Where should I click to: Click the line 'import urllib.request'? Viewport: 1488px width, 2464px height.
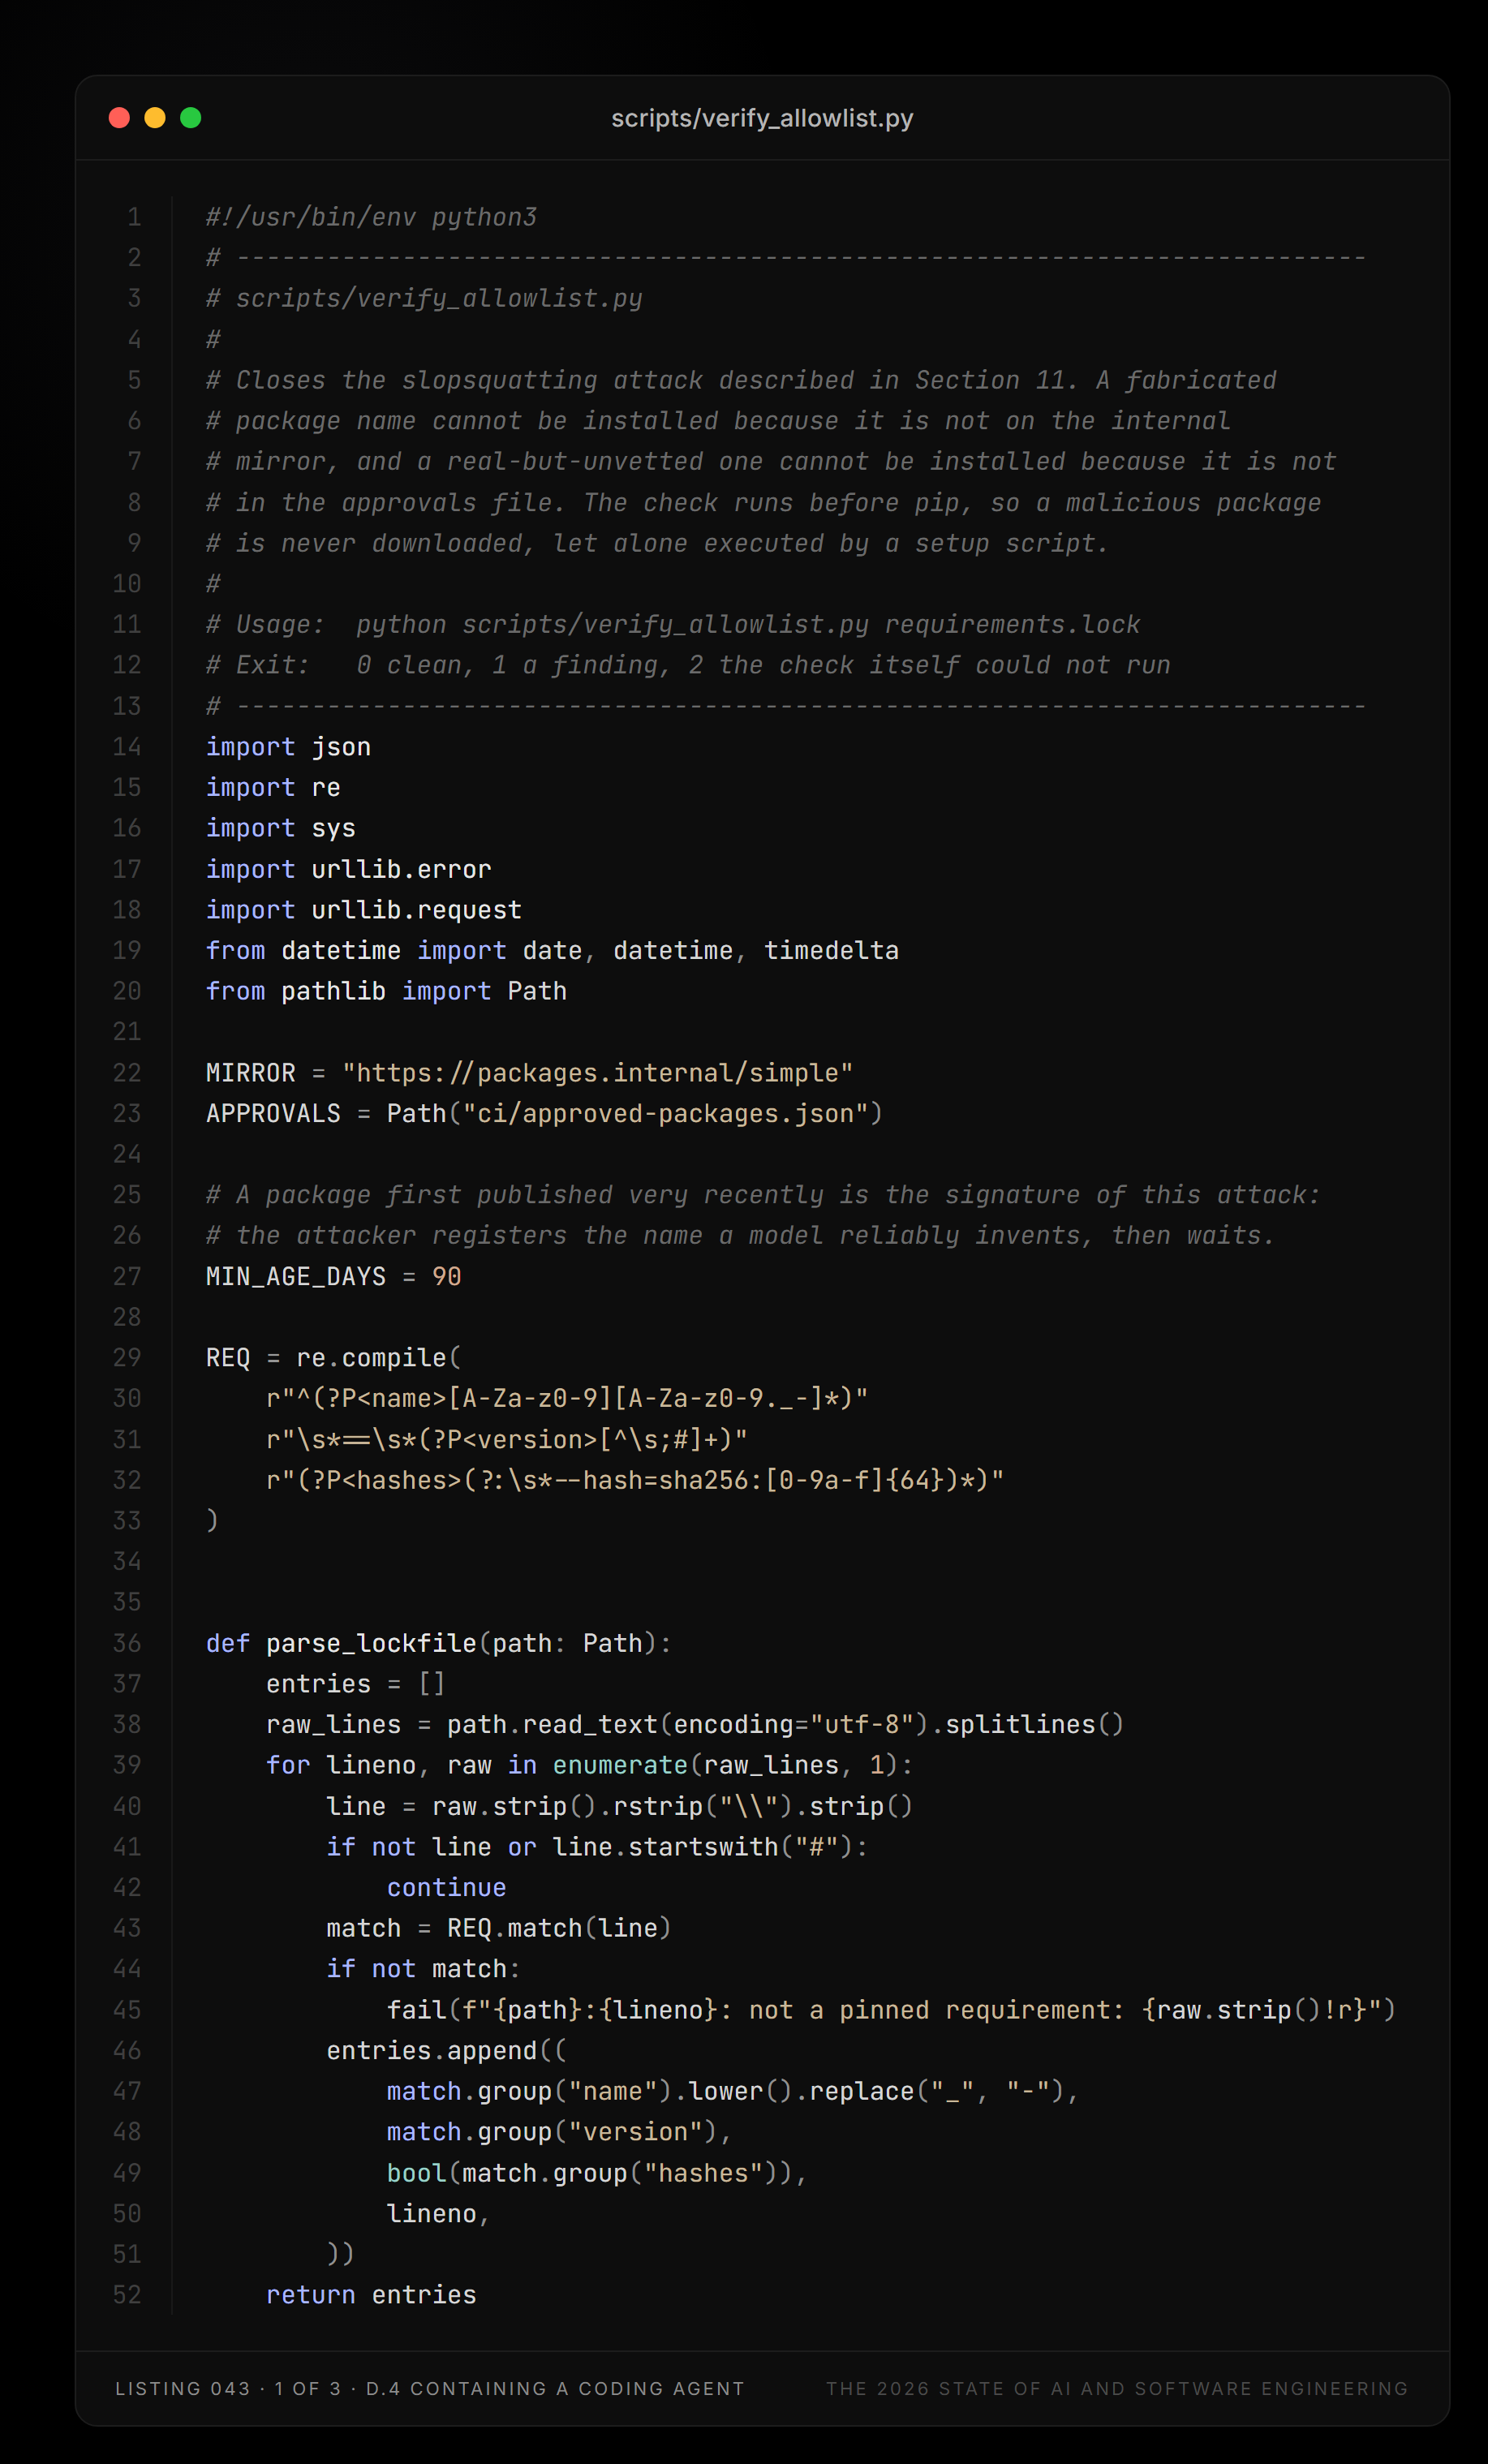(364, 910)
